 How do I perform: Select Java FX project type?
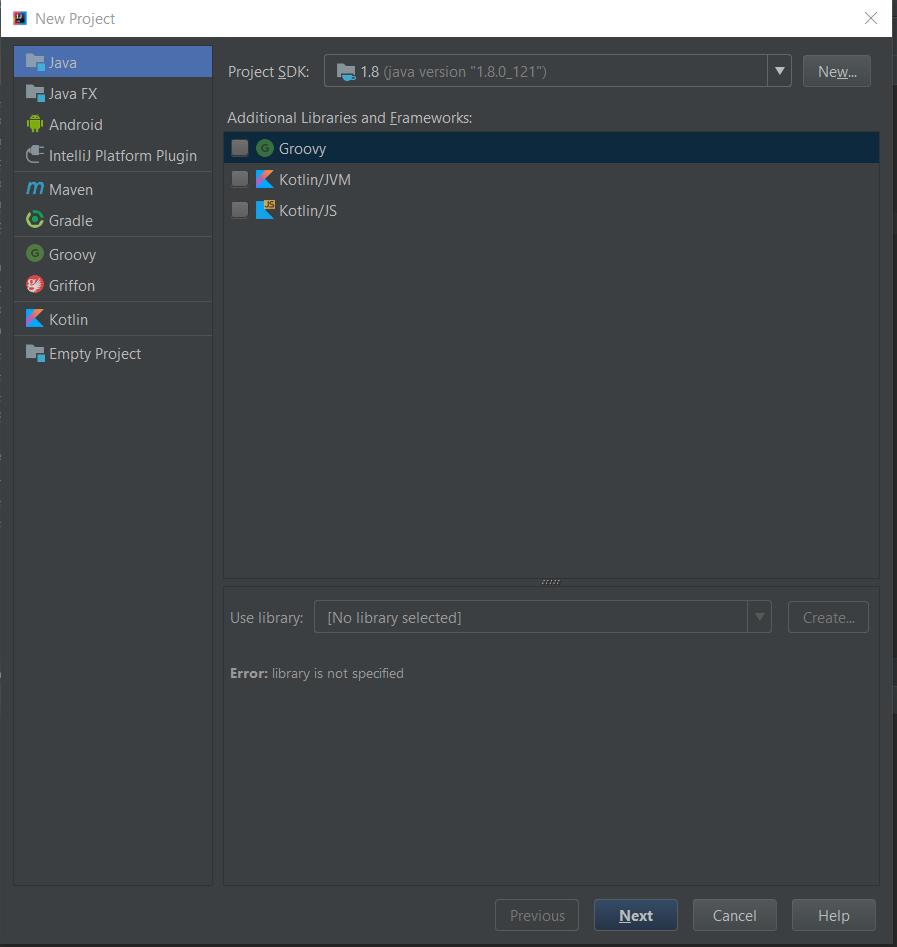(113, 93)
